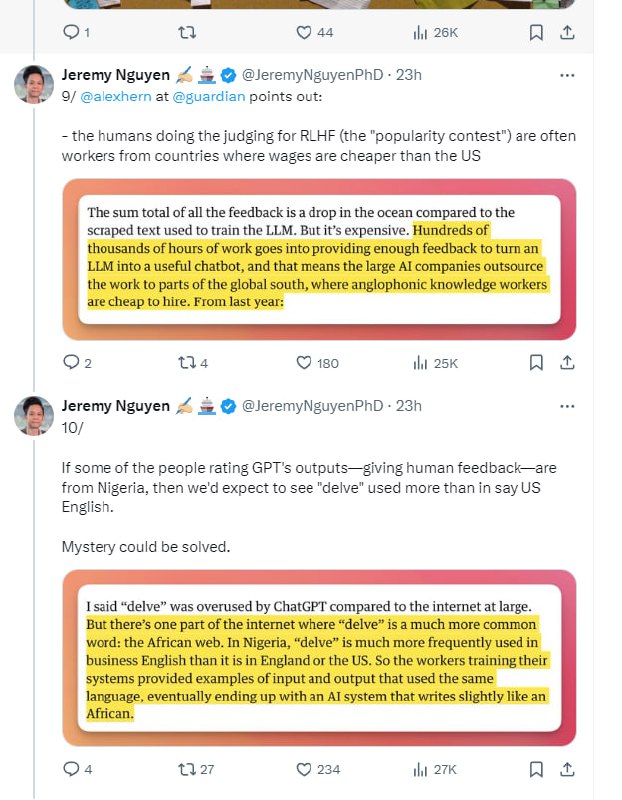This screenshot has height=800, width=622.
Task: Open the highlighted delve quote image
Action: [x=319, y=658]
